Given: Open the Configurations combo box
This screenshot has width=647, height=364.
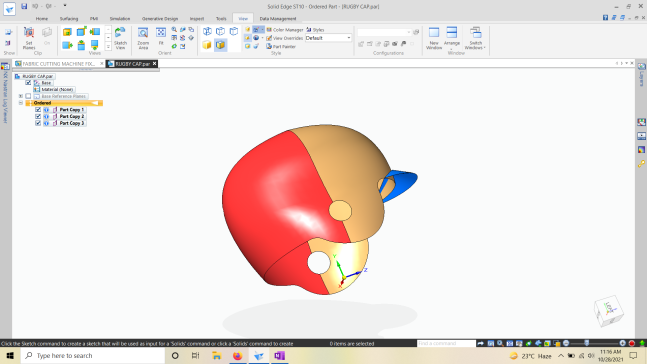Looking at the screenshot, I should (x=385, y=32).
